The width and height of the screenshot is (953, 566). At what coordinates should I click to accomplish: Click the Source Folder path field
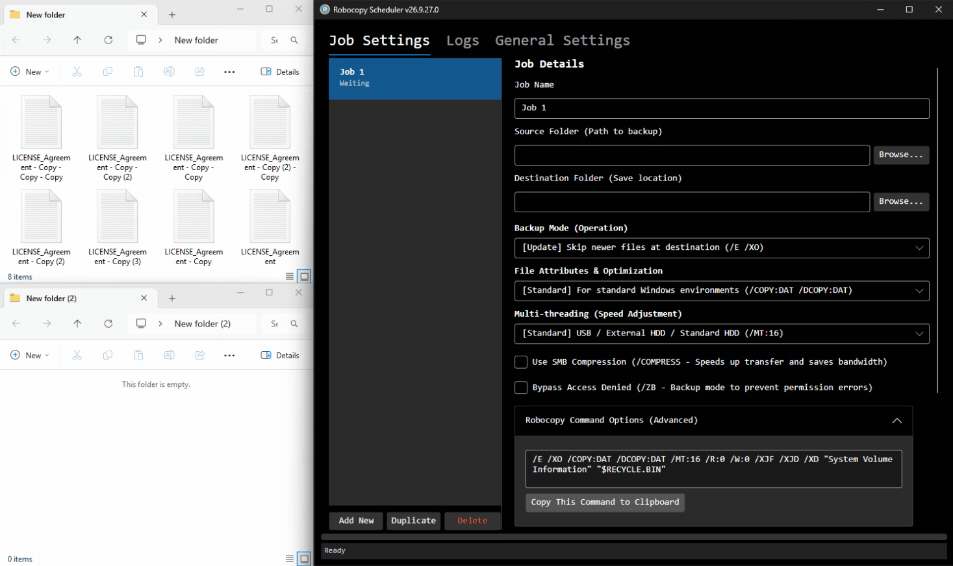coord(692,155)
